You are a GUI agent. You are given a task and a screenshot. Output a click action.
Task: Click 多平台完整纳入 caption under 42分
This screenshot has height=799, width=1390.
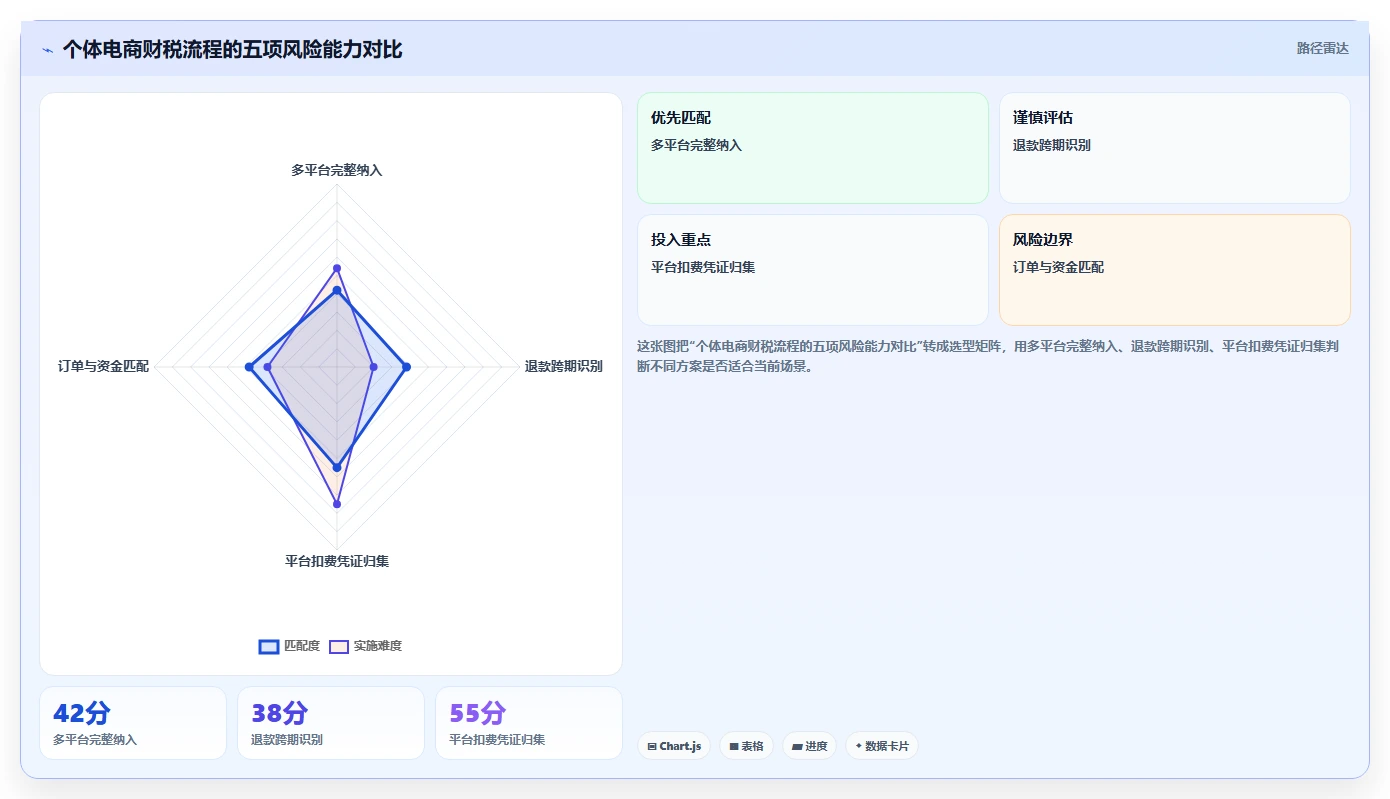[x=95, y=740]
